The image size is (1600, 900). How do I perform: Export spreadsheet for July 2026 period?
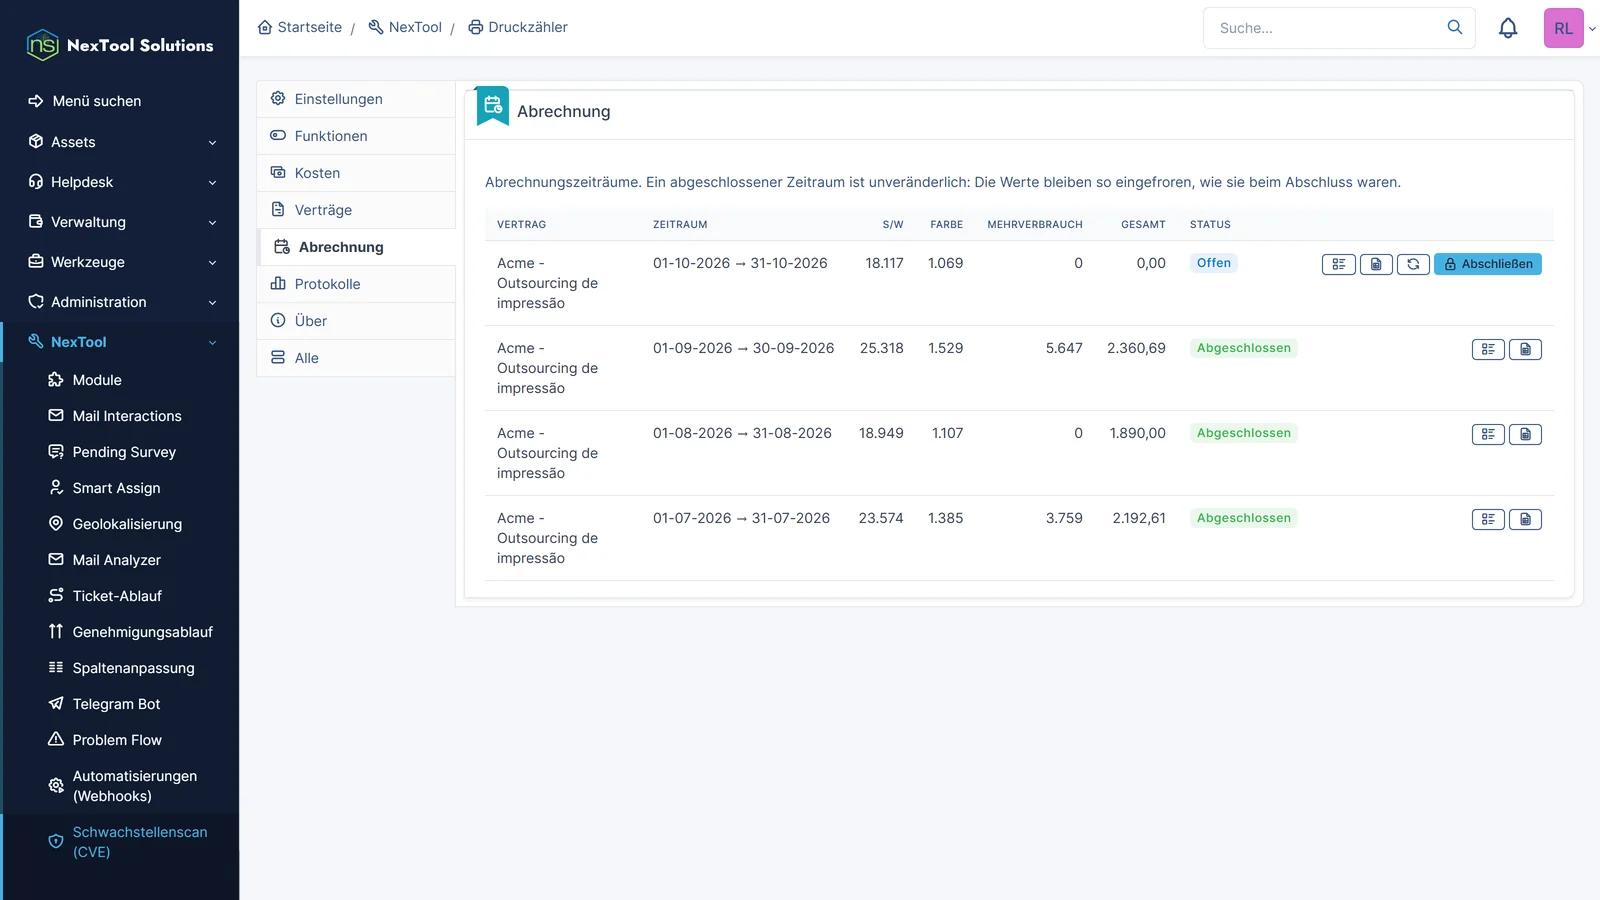[1525, 519]
